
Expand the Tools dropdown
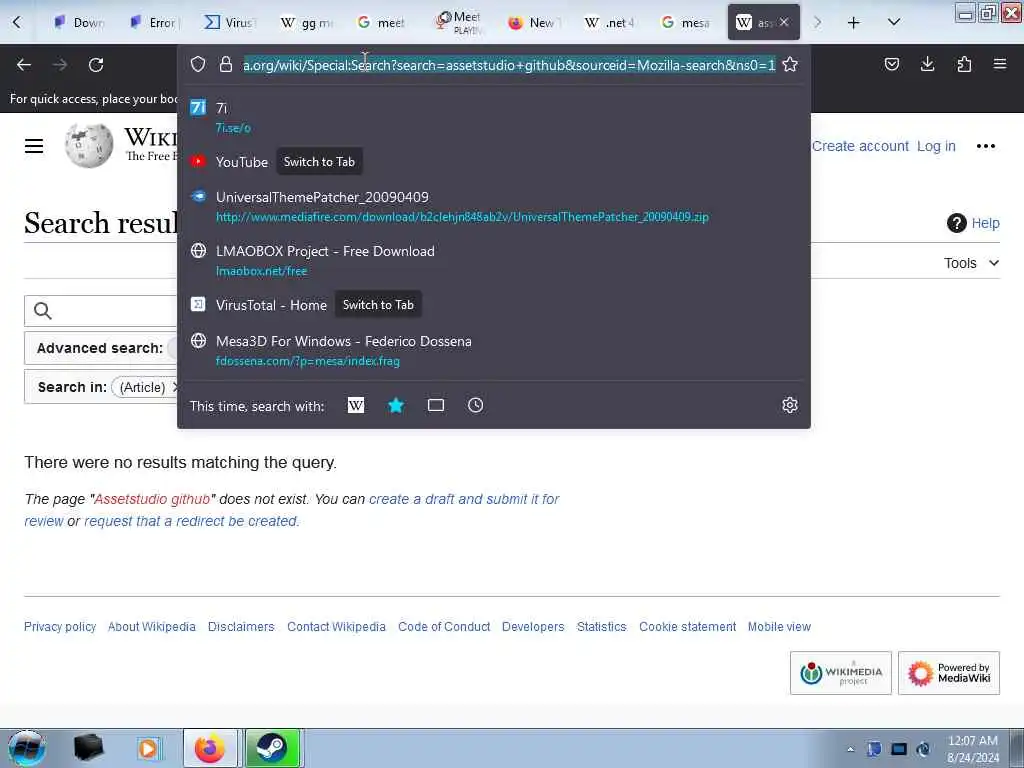coord(971,263)
